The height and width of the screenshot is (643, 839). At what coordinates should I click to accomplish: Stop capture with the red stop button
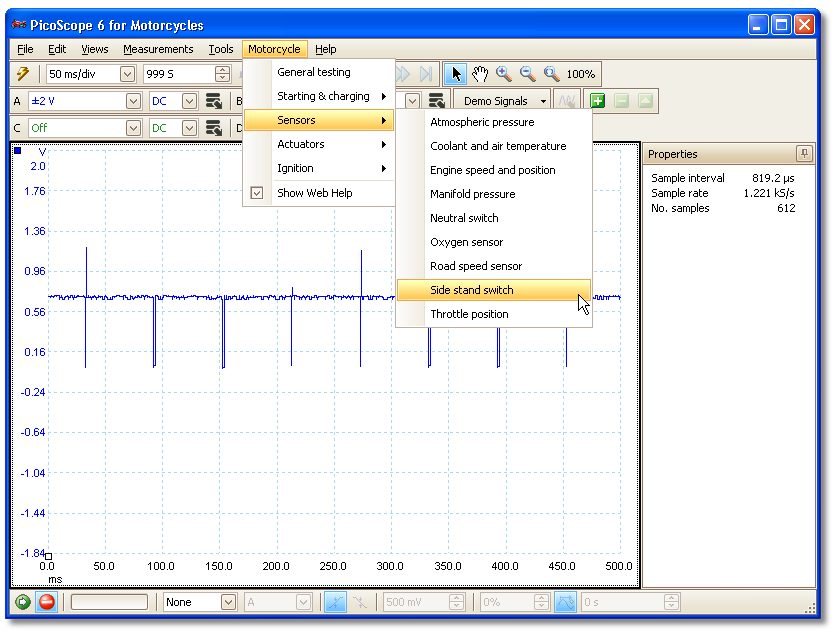coord(47,603)
